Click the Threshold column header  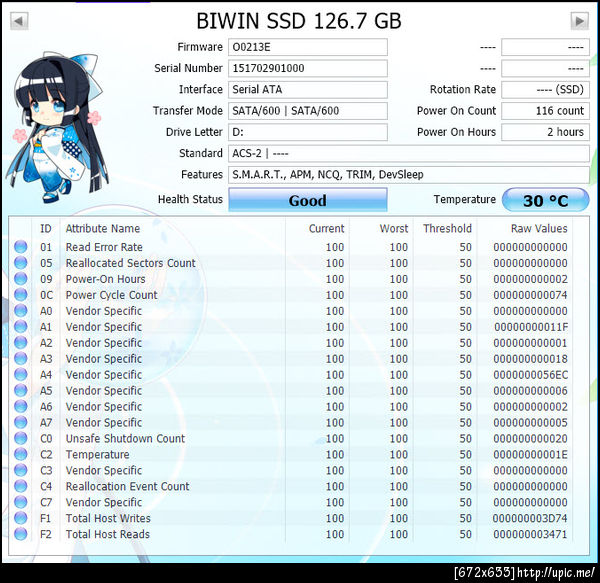click(x=447, y=228)
